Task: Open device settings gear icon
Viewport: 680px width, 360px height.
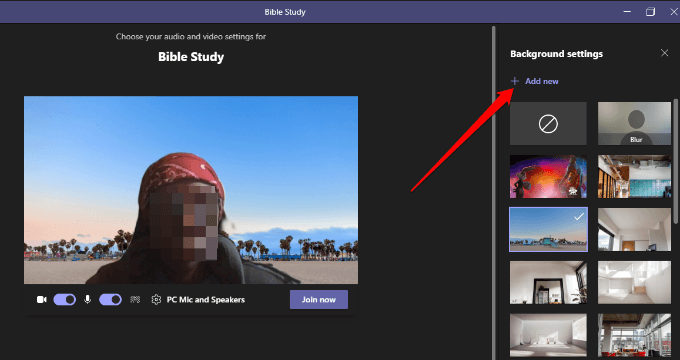Action: point(156,300)
